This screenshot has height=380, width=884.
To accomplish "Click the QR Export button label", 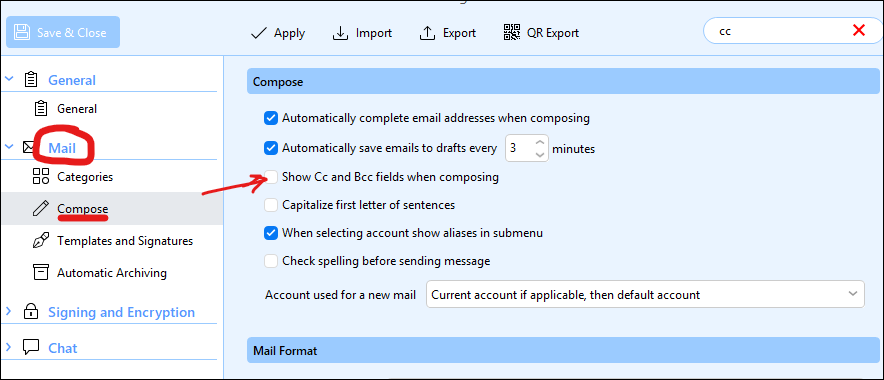I will pos(553,33).
